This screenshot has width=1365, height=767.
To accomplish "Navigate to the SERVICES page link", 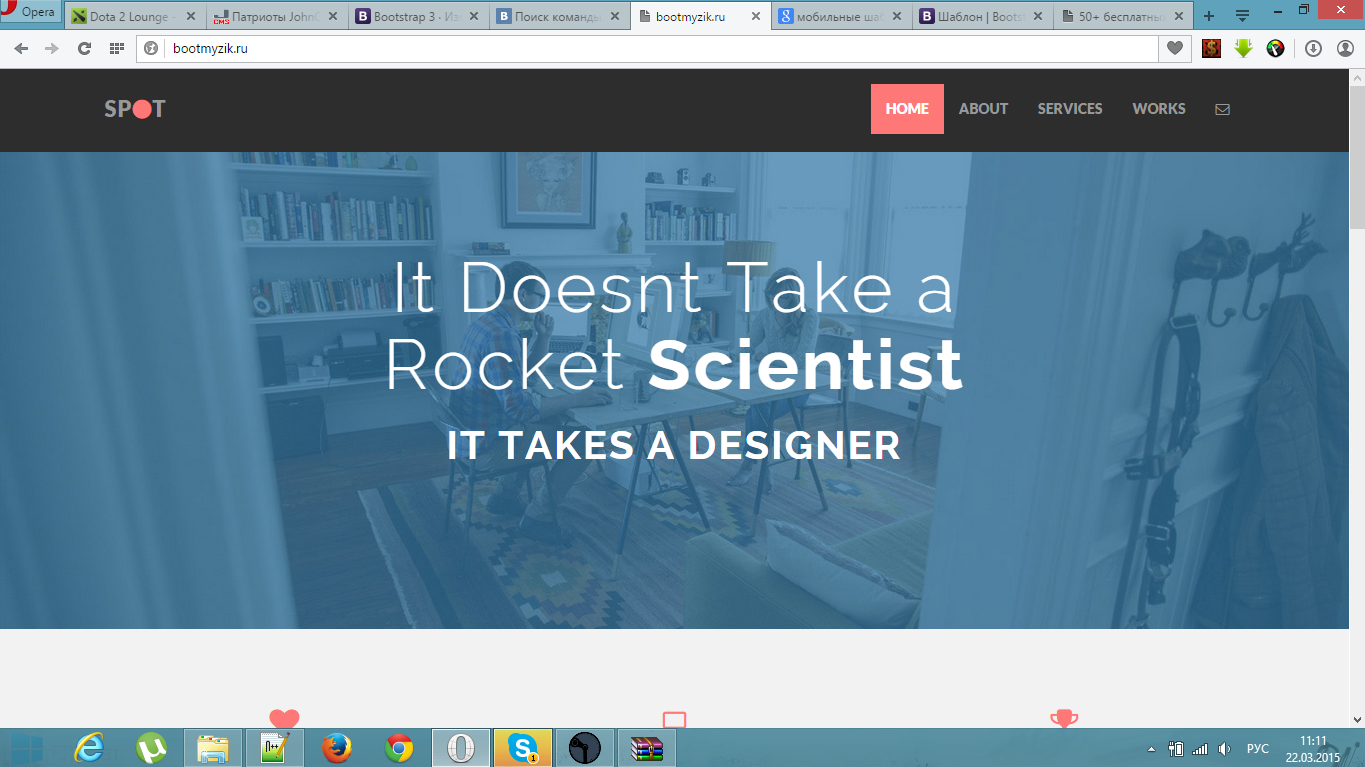I will (1069, 109).
